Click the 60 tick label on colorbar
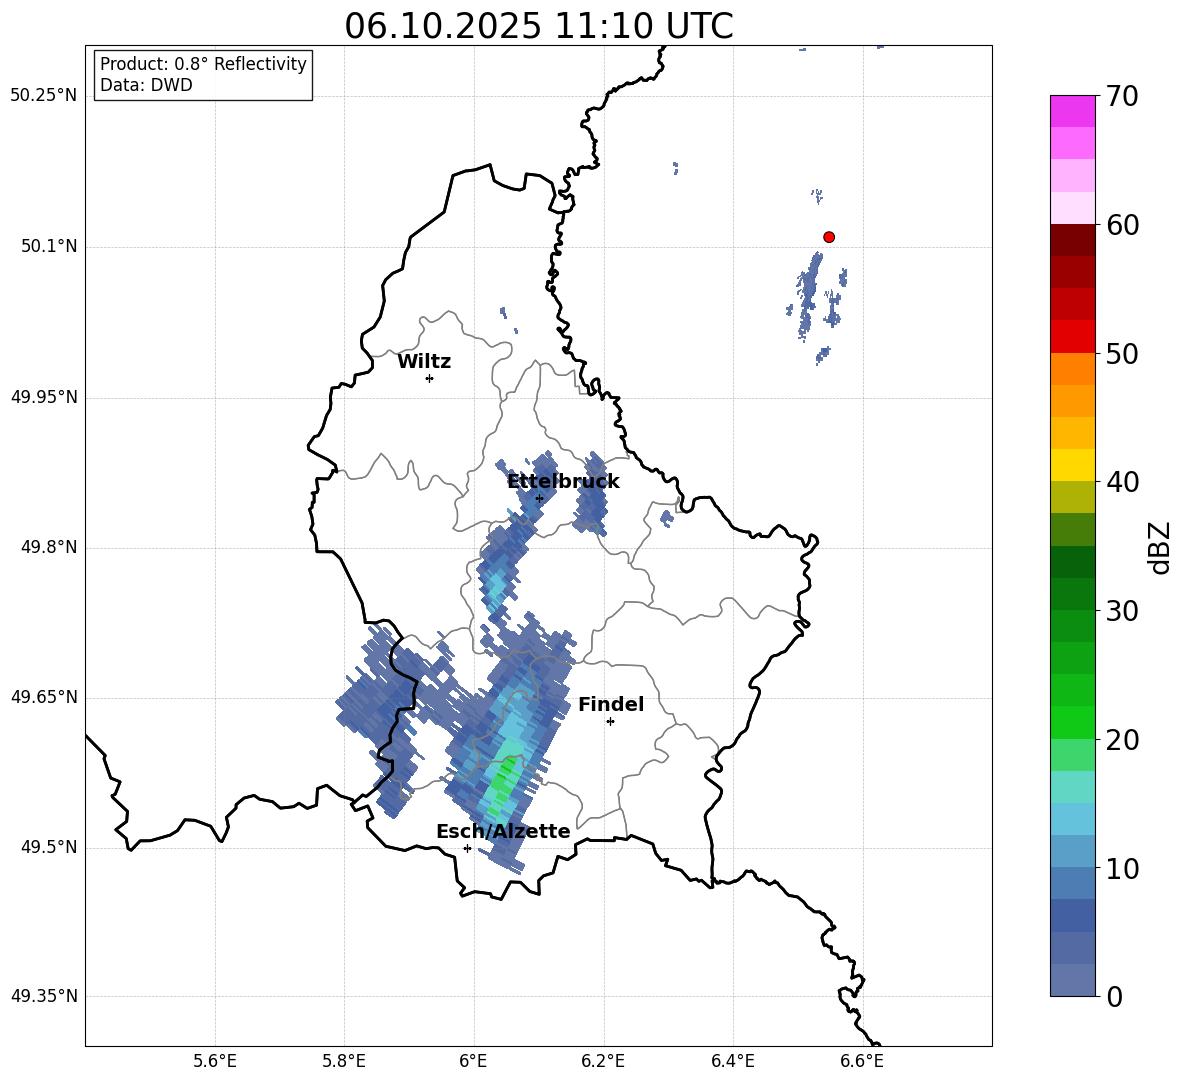Image resolution: width=1184 pixels, height=1081 pixels. [1122, 225]
